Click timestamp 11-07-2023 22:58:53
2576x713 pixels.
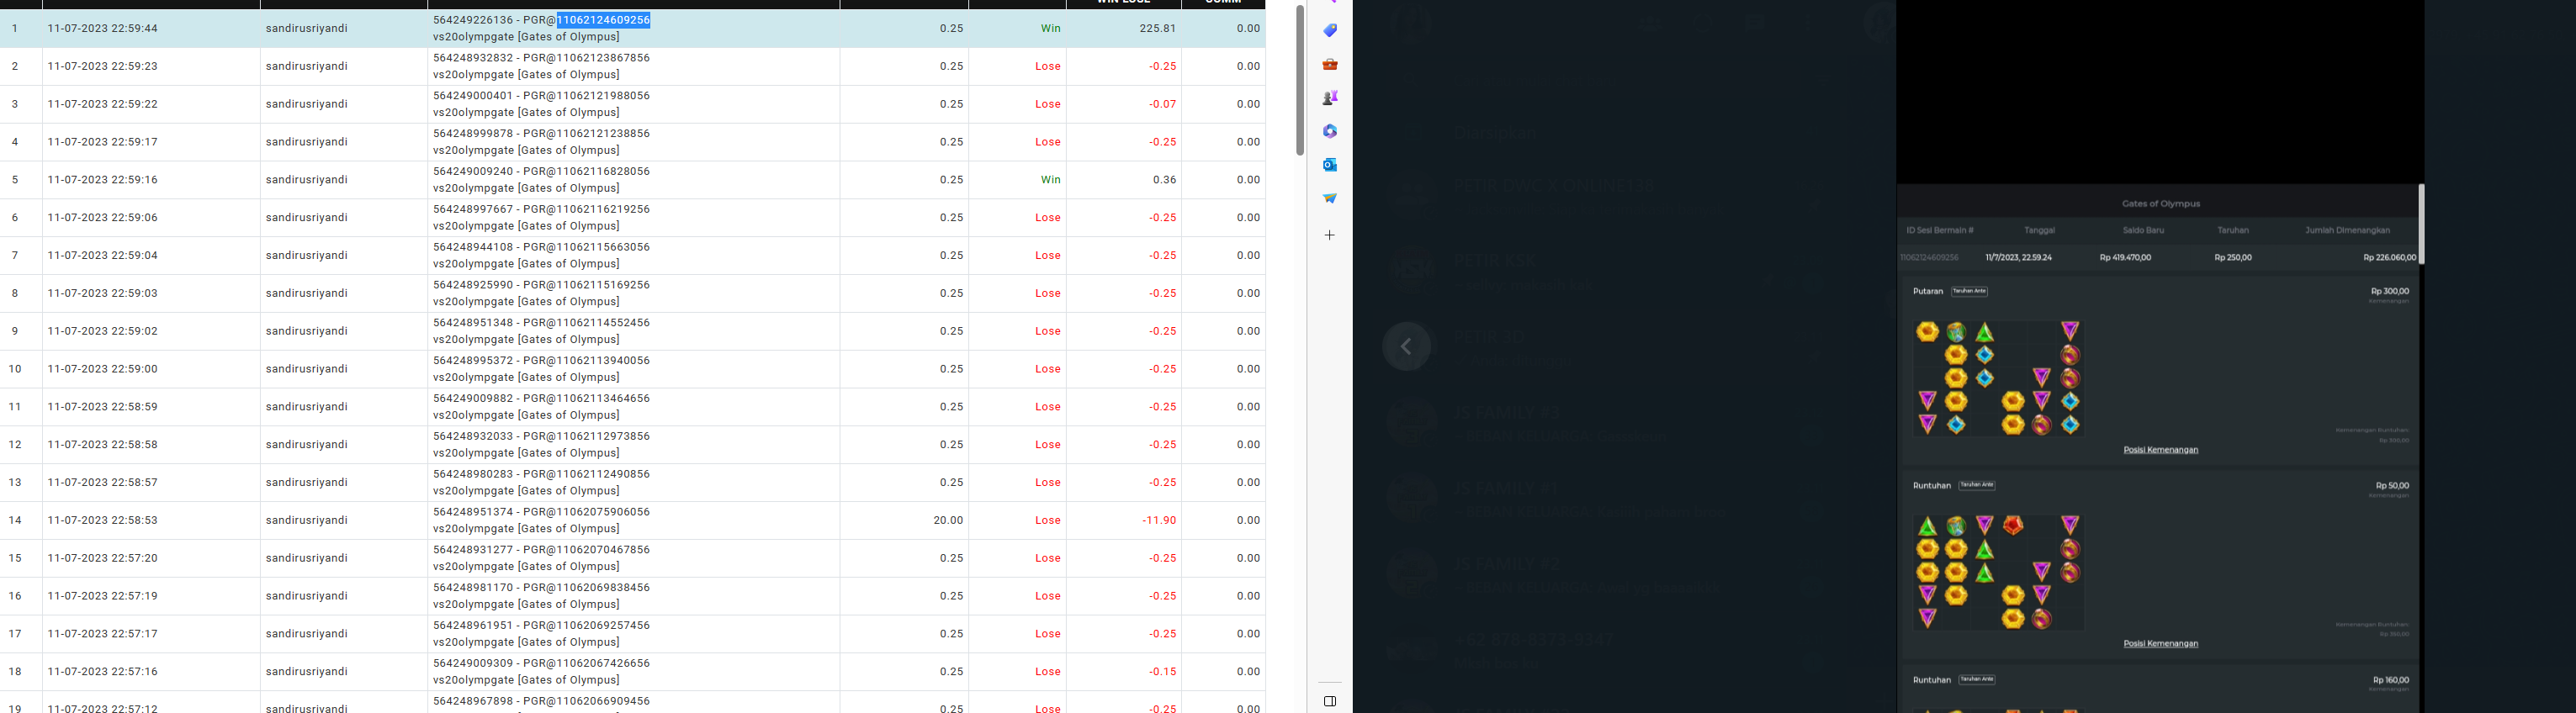pos(102,521)
